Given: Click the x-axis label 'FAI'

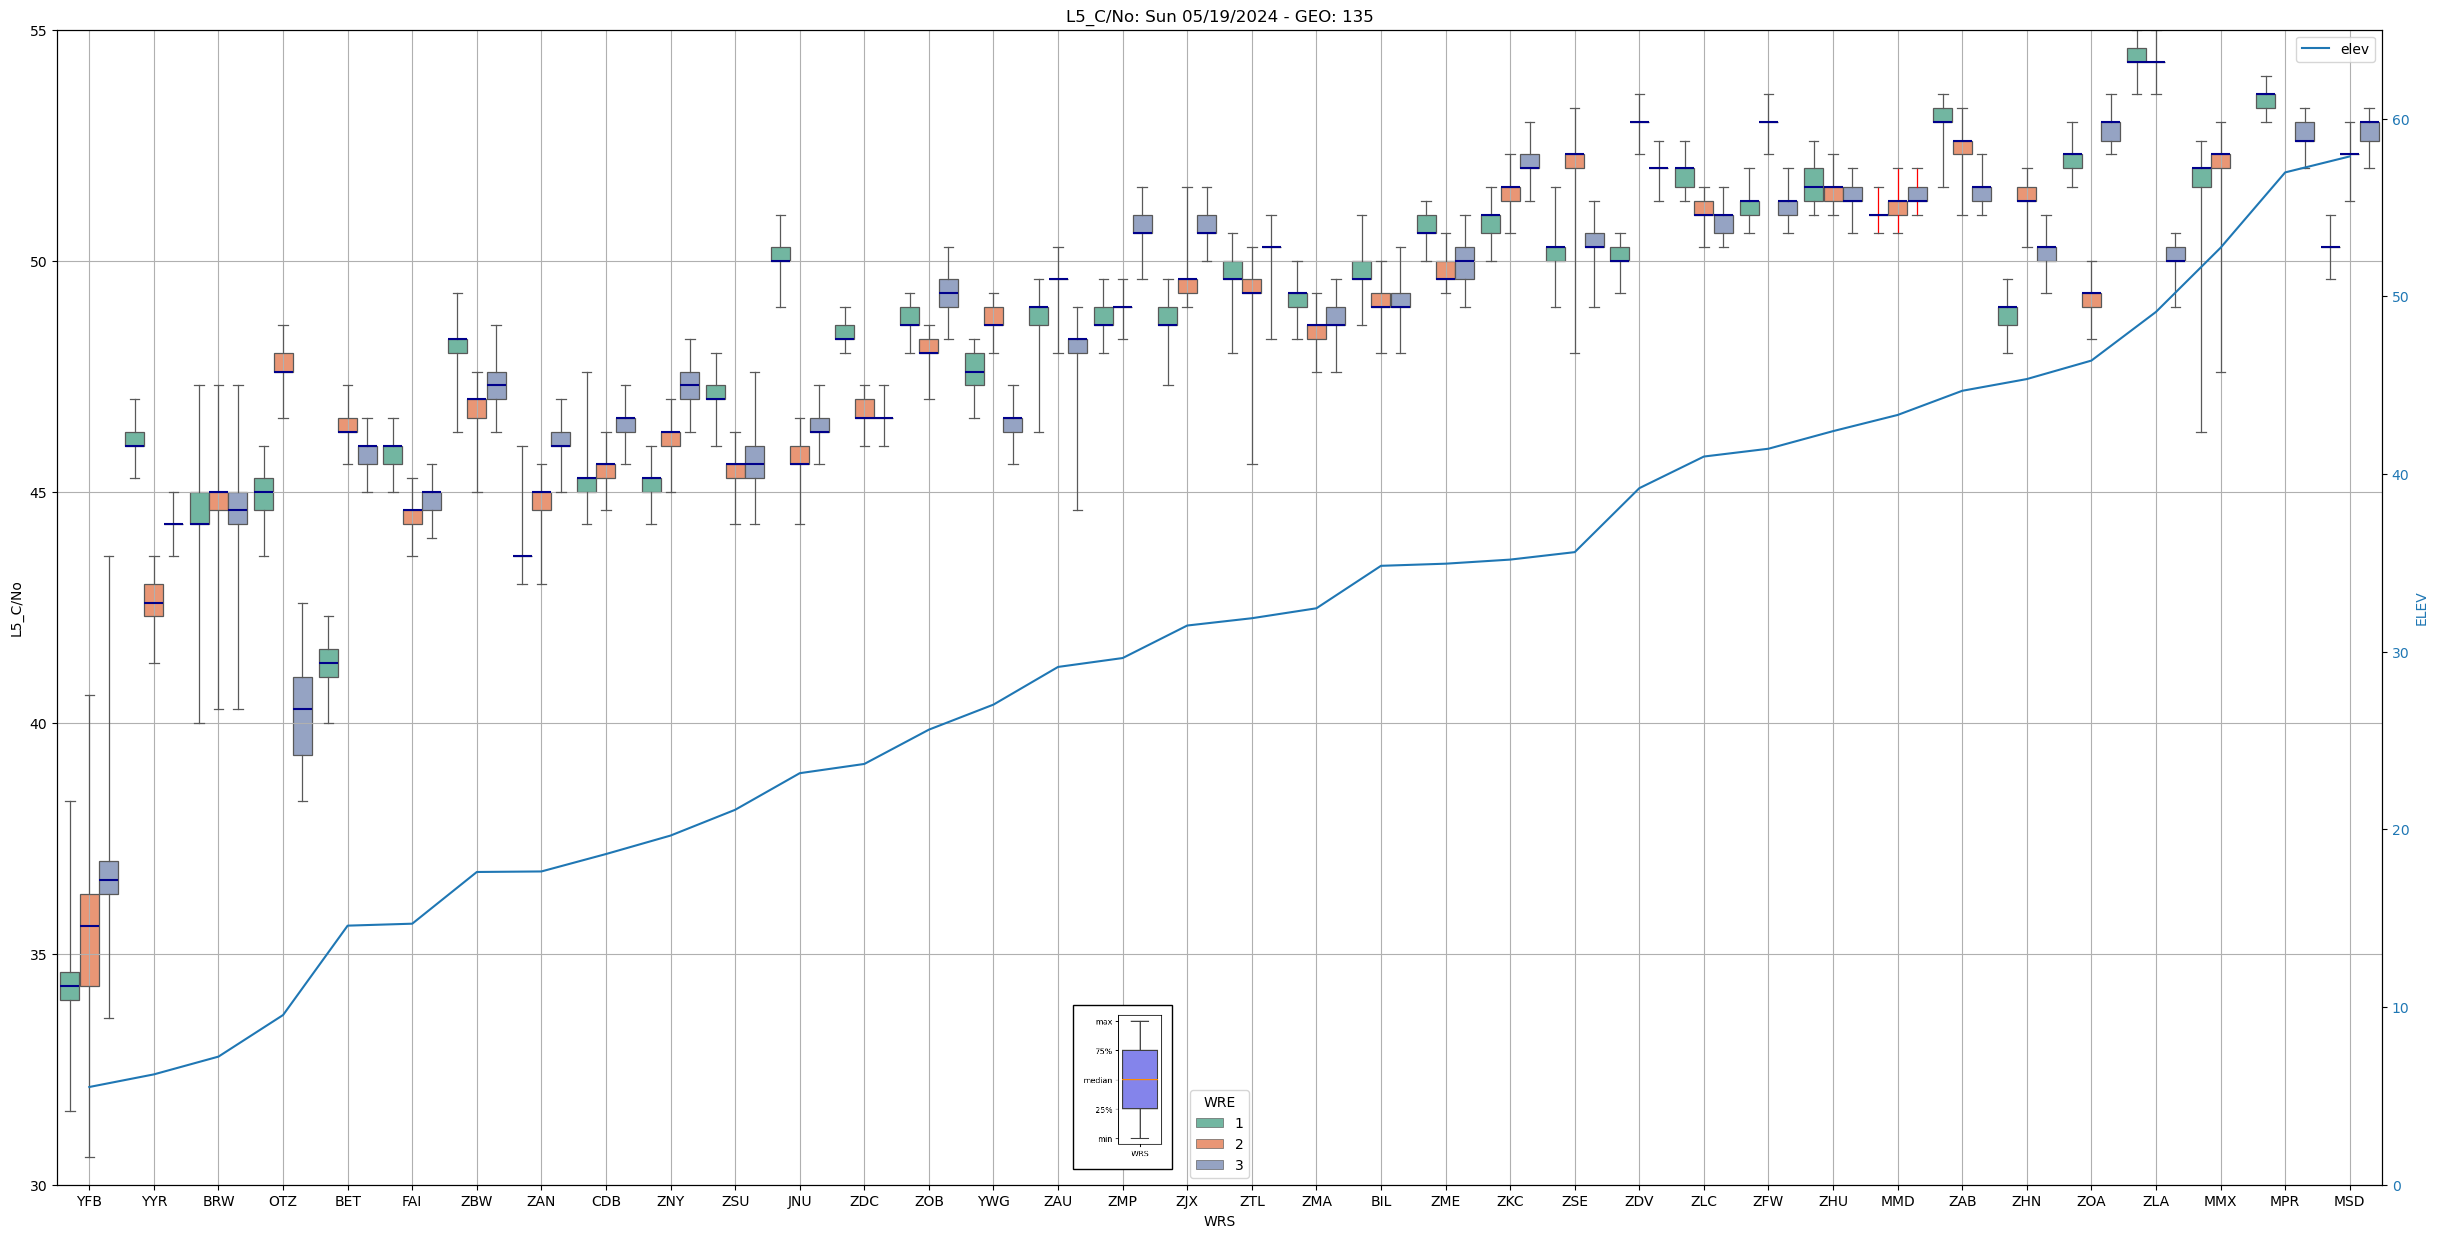Looking at the screenshot, I should [412, 1201].
